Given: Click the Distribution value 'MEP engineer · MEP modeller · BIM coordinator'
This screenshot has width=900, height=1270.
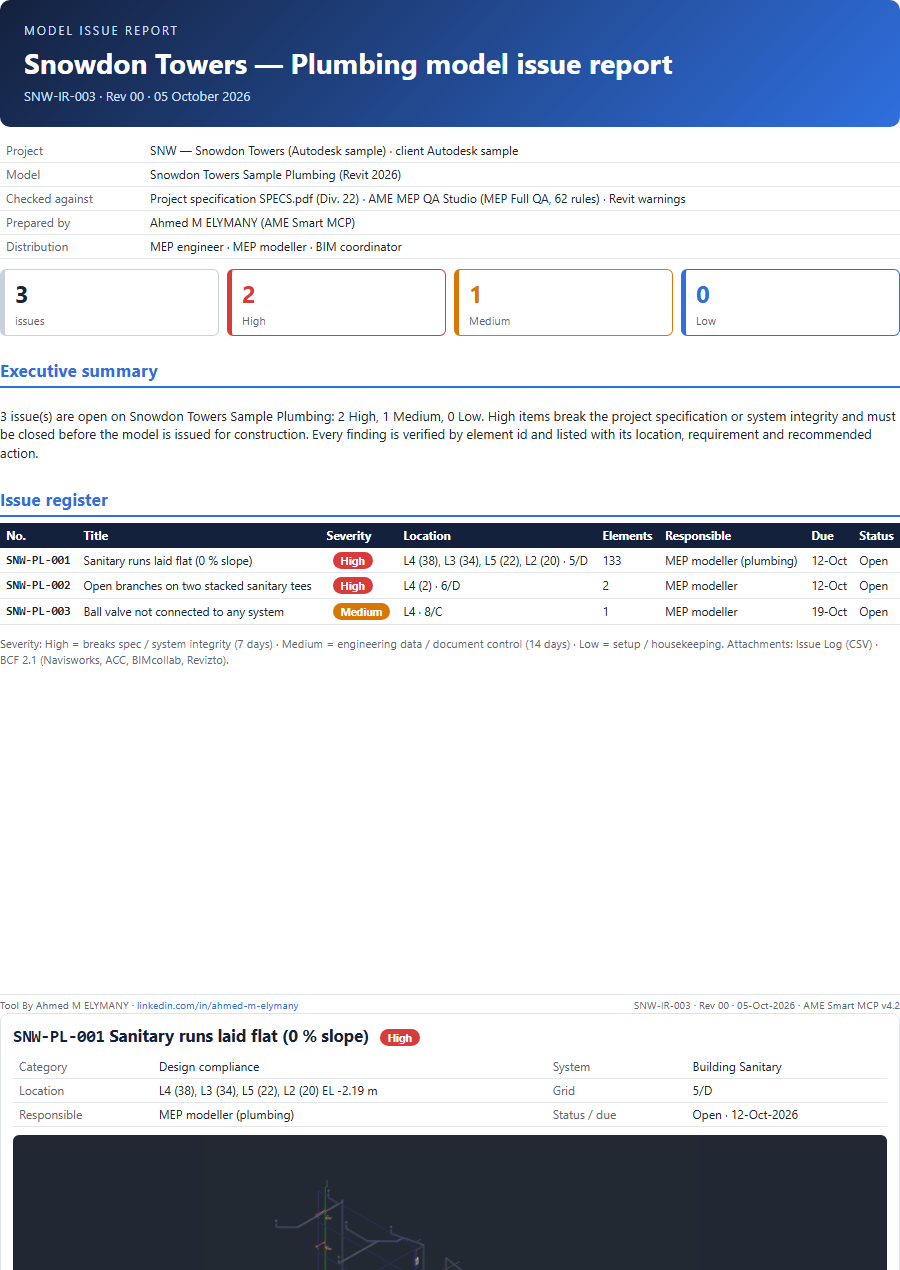Looking at the screenshot, I should (x=276, y=247).
